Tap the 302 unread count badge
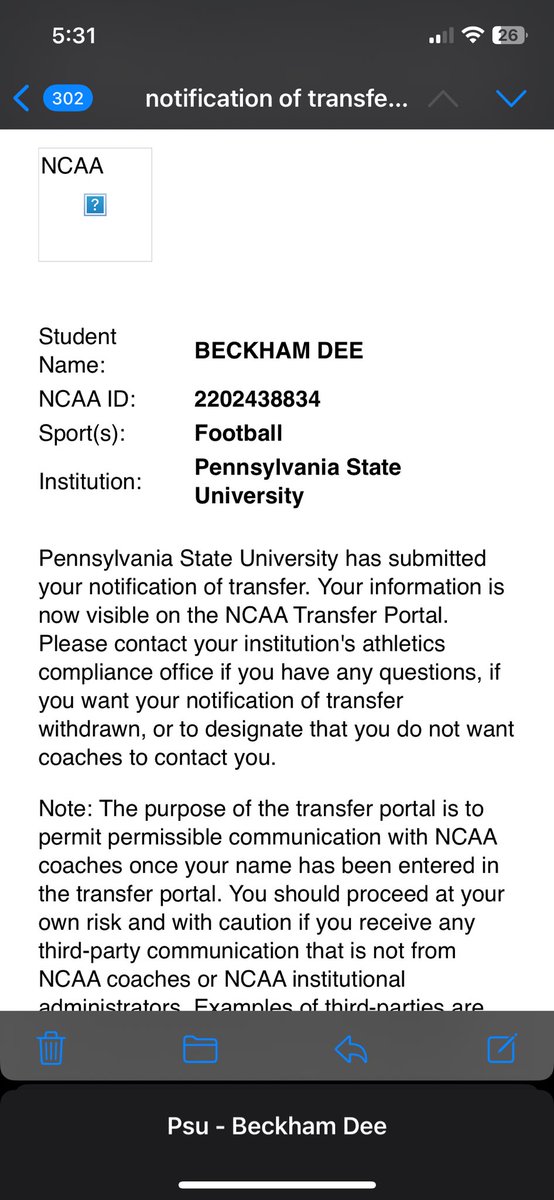This screenshot has width=554, height=1200. 68,98
